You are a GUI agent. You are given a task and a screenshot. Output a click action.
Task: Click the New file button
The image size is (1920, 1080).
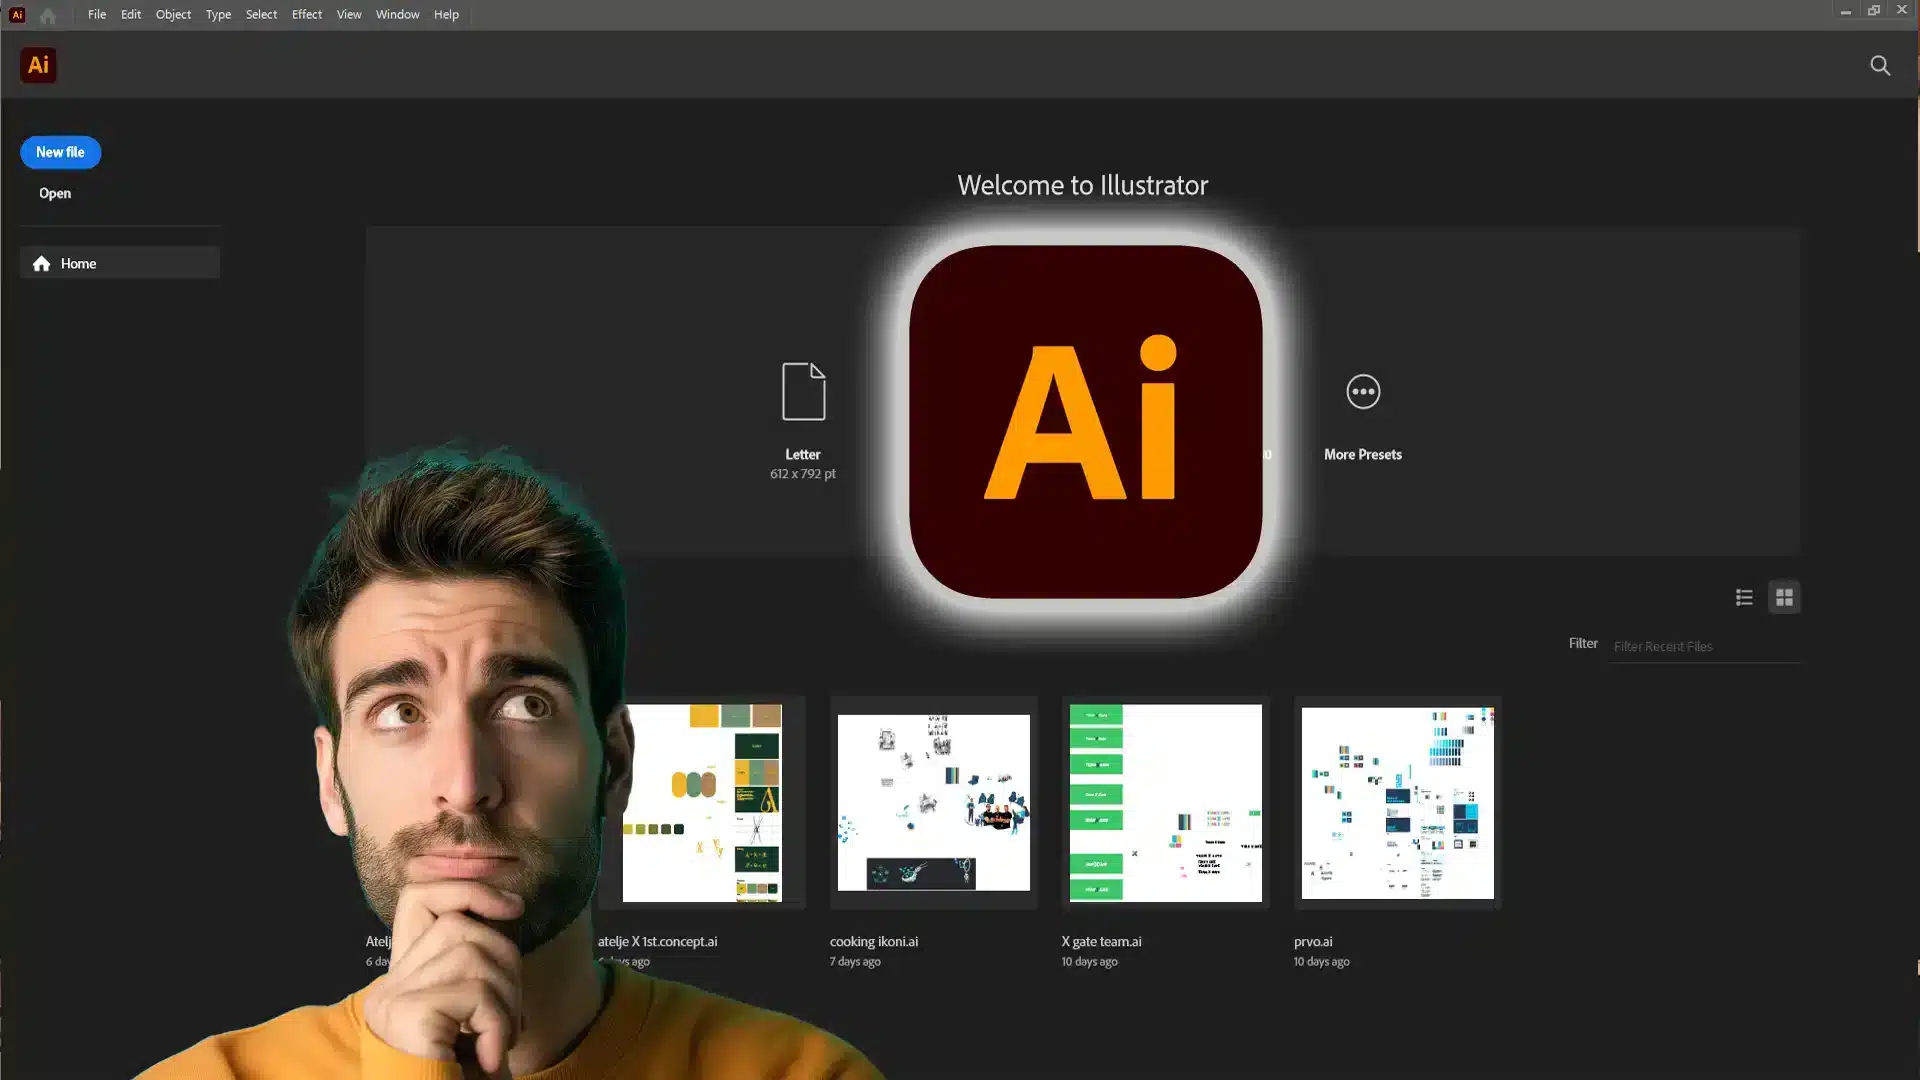coord(60,152)
